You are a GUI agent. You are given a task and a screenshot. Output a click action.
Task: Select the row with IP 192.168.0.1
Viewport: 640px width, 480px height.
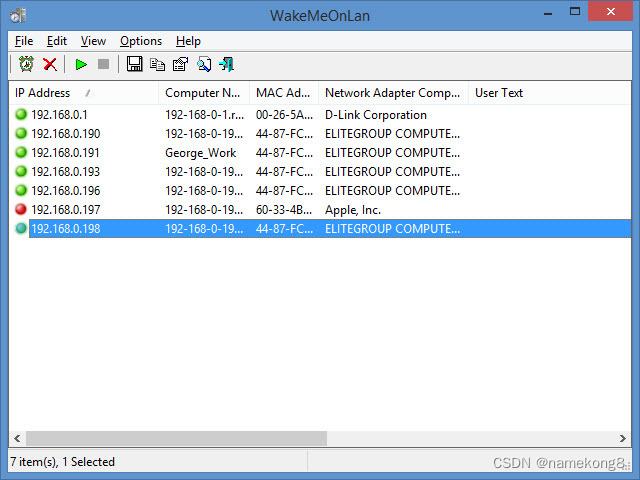pyautogui.click(x=320, y=115)
